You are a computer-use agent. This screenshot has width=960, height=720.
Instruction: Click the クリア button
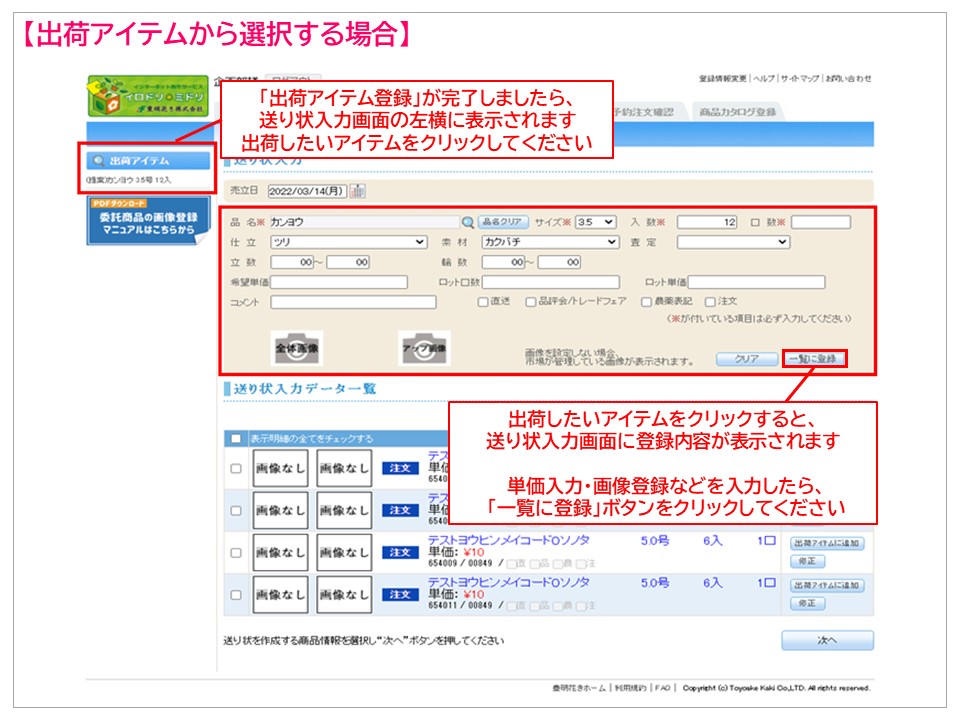(747, 359)
